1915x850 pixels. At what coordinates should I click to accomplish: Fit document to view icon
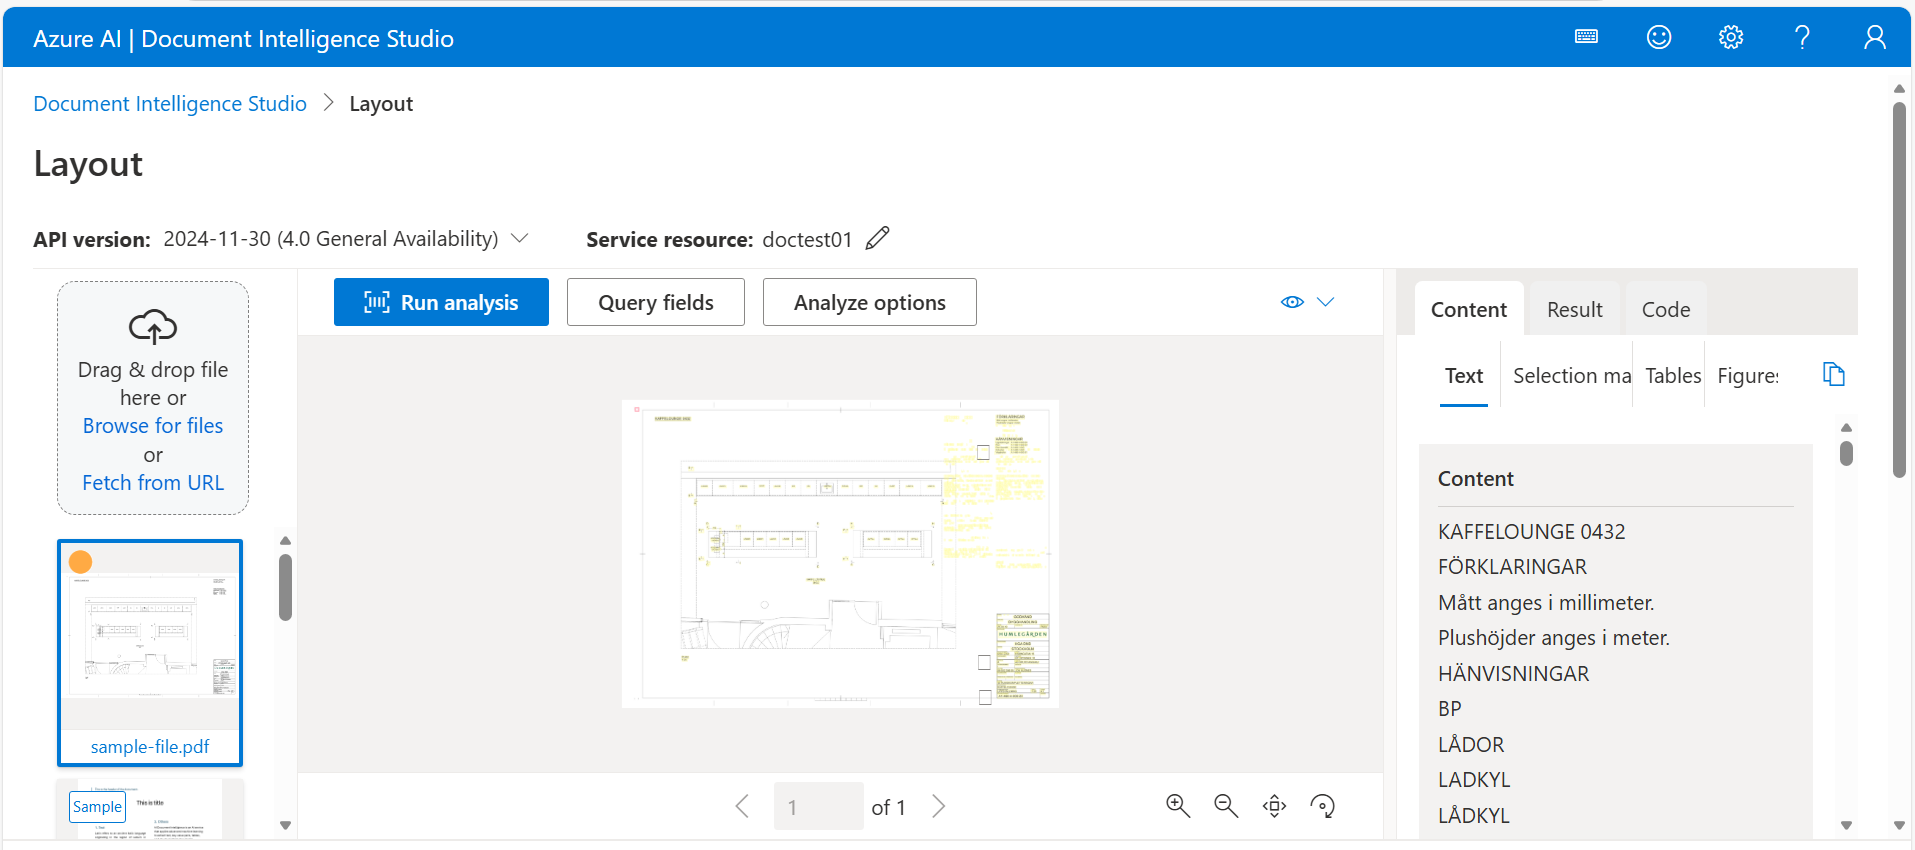click(x=1274, y=806)
